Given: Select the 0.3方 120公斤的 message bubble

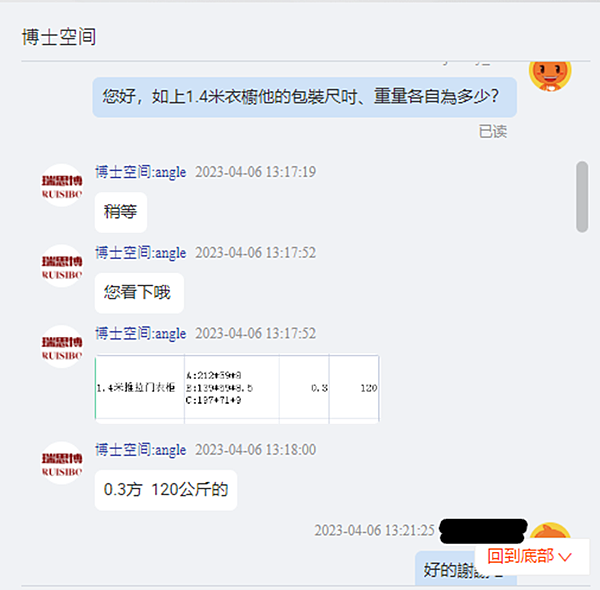Looking at the screenshot, I should click(x=166, y=490).
